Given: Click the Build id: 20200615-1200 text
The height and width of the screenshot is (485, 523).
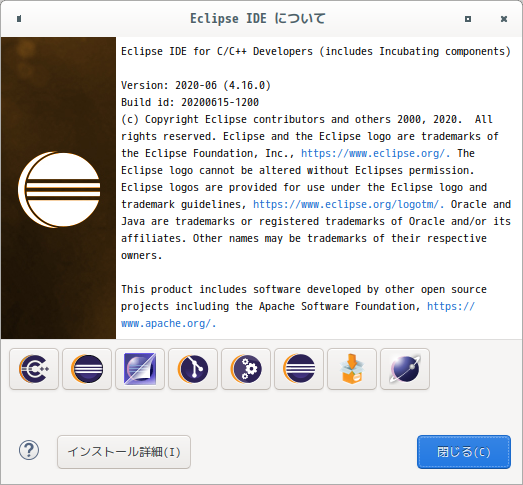Looking at the screenshot, I should (x=190, y=102).
